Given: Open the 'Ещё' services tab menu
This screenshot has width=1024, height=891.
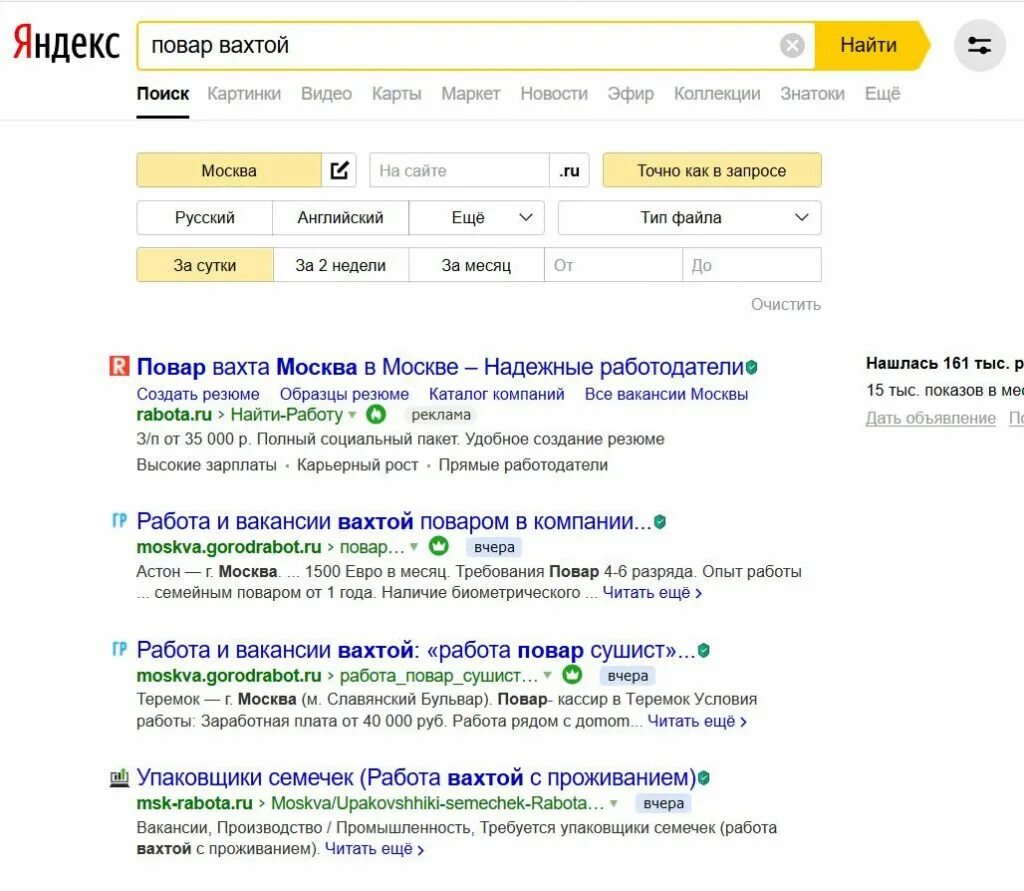Looking at the screenshot, I should pos(882,93).
